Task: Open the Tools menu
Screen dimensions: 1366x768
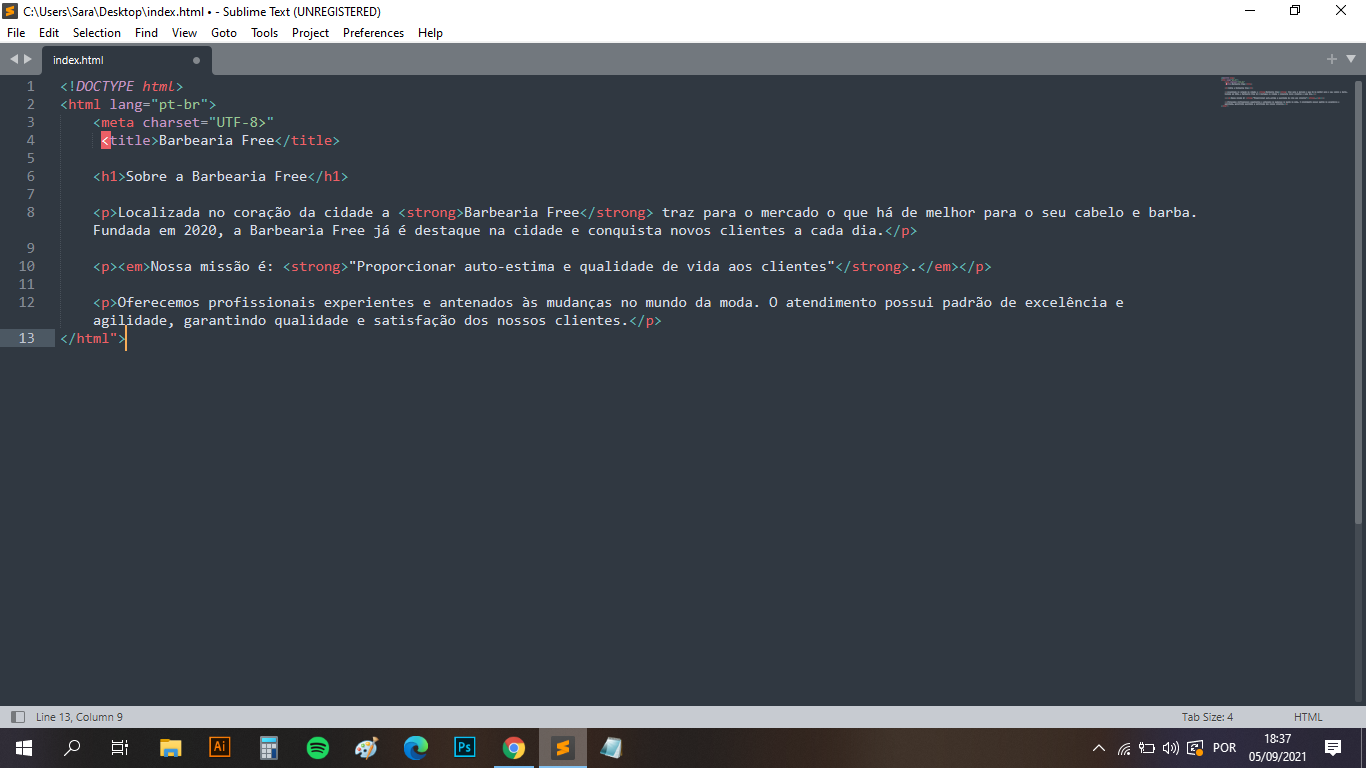Action: click(x=265, y=33)
